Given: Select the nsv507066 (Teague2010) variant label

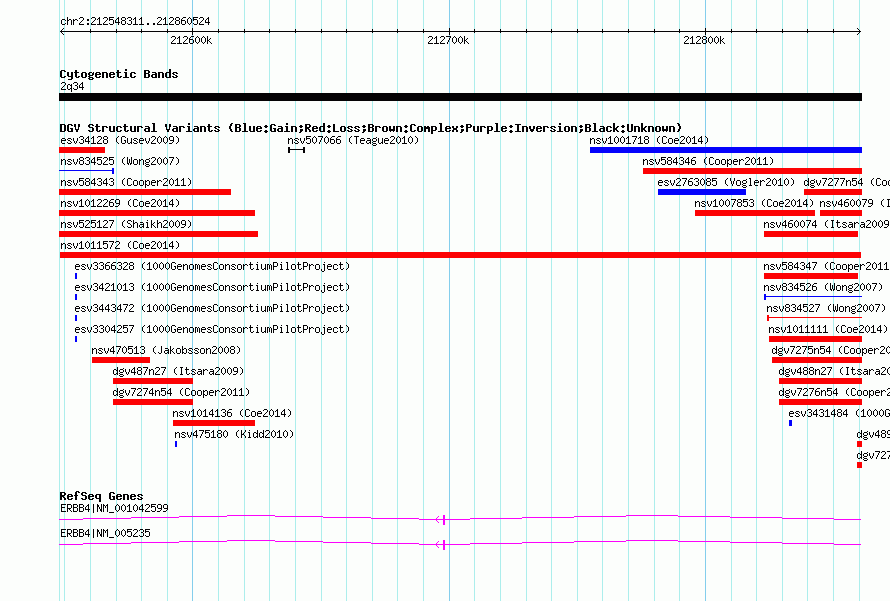Looking at the screenshot, I should [353, 140].
